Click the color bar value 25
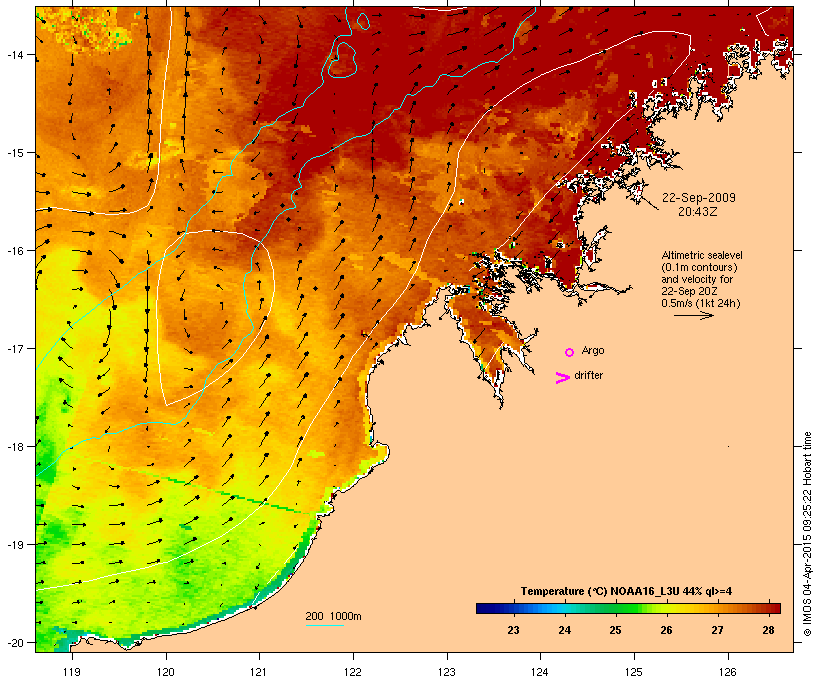The width and height of the screenshot is (820, 680). click(x=615, y=630)
